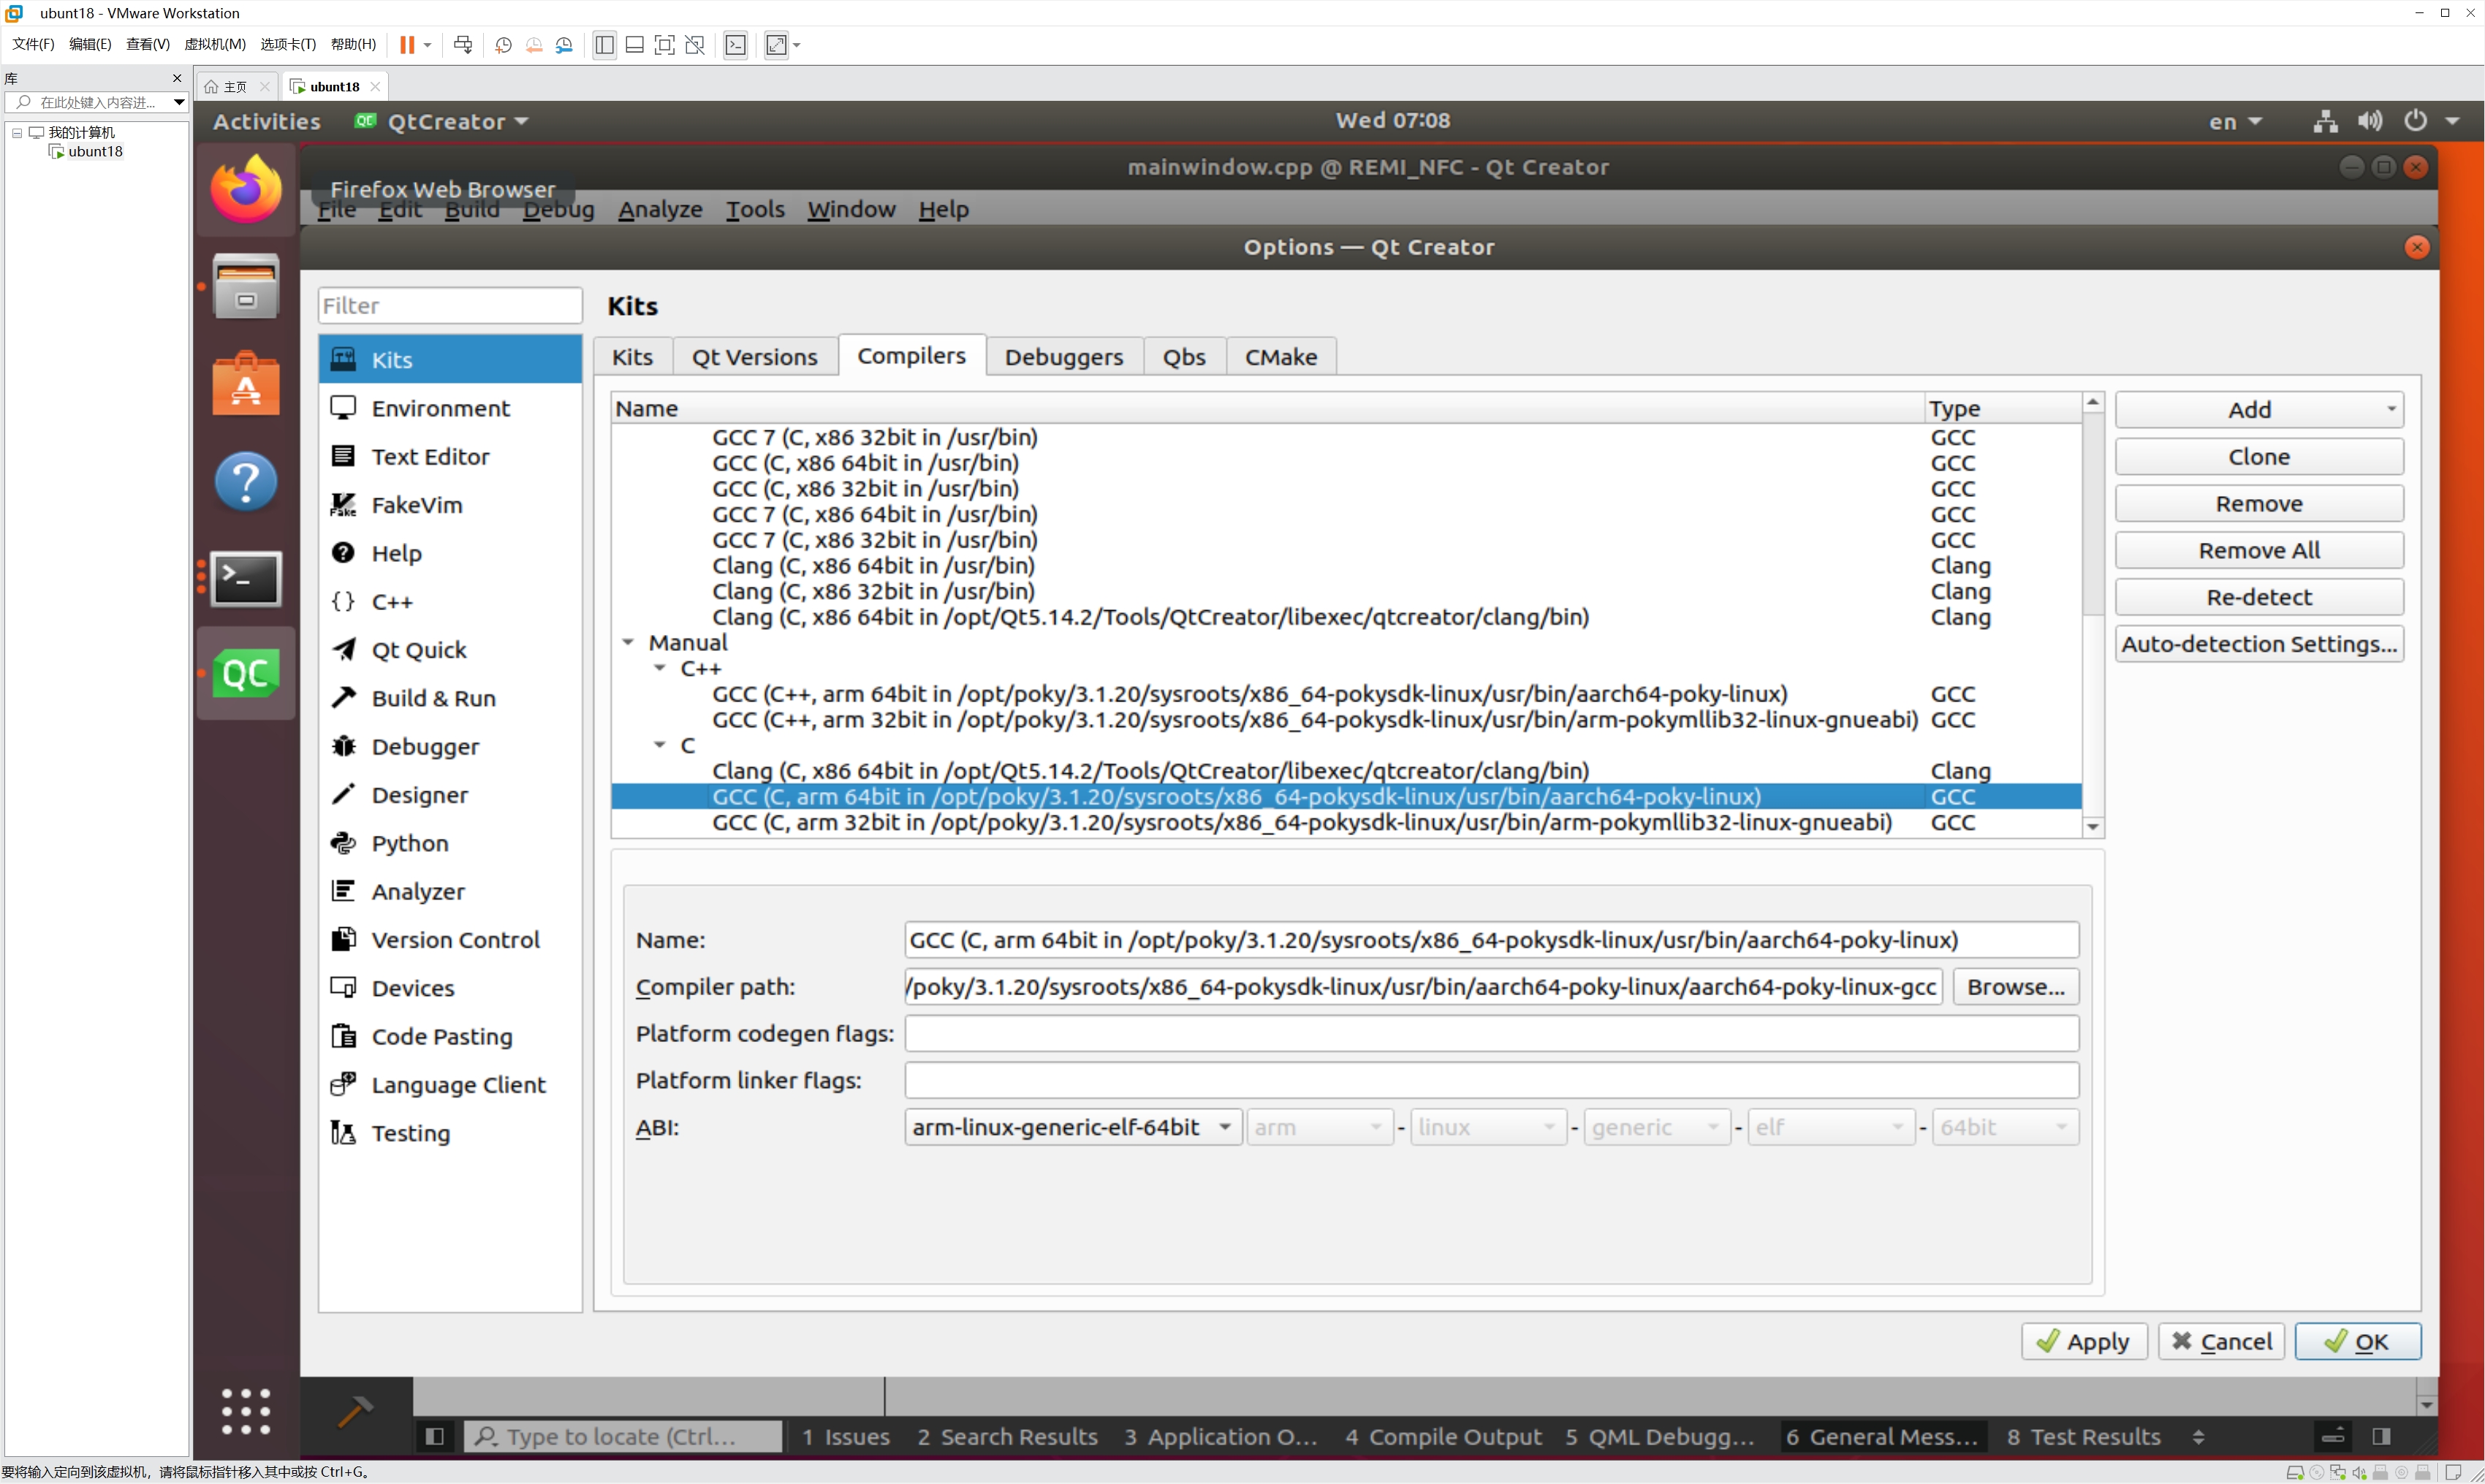Toggle Qt Creator right sidebar button
The width and height of the screenshot is (2485, 1484).
coord(2381,1437)
